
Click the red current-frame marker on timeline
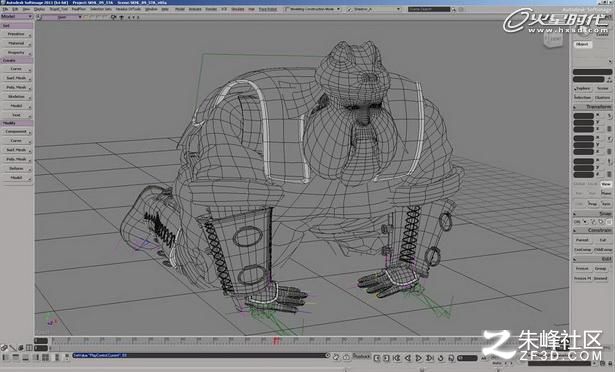pyautogui.click(x=277, y=340)
